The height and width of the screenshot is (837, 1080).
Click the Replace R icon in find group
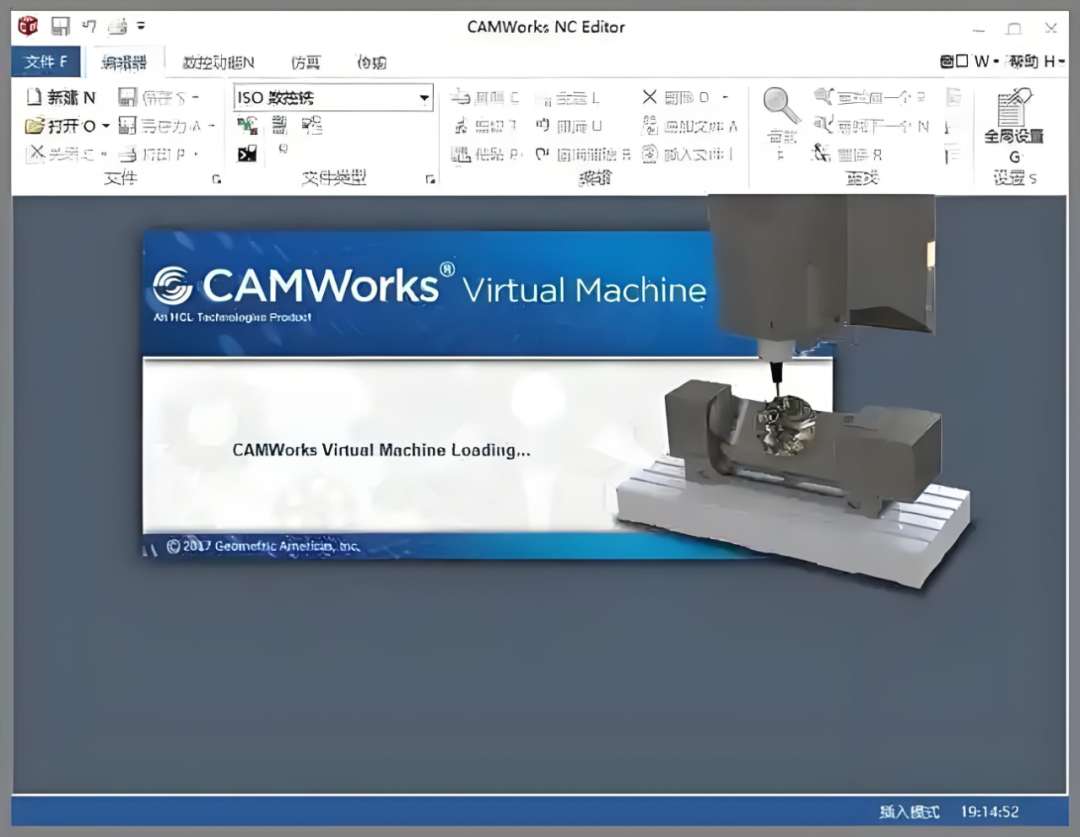[x=822, y=153]
